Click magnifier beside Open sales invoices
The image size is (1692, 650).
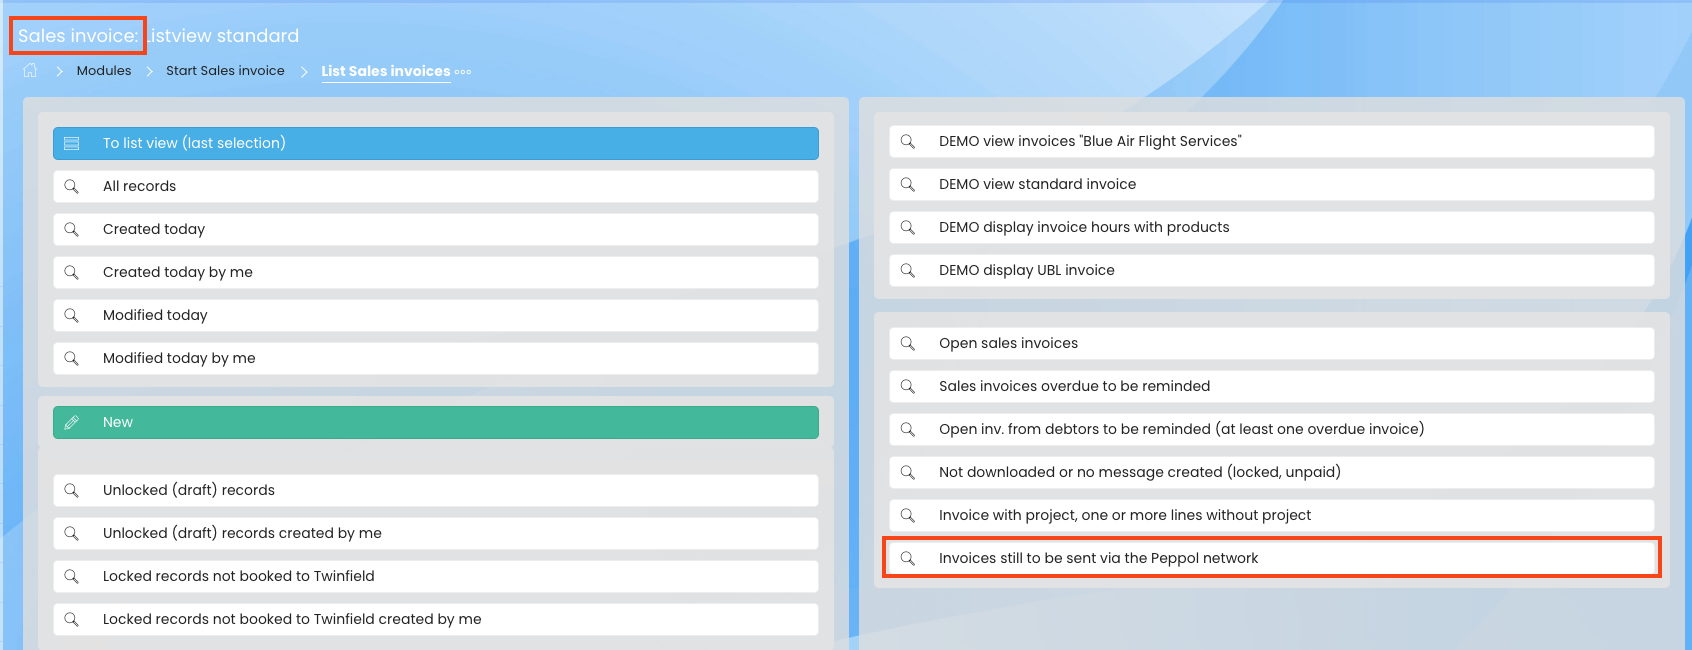click(x=908, y=343)
